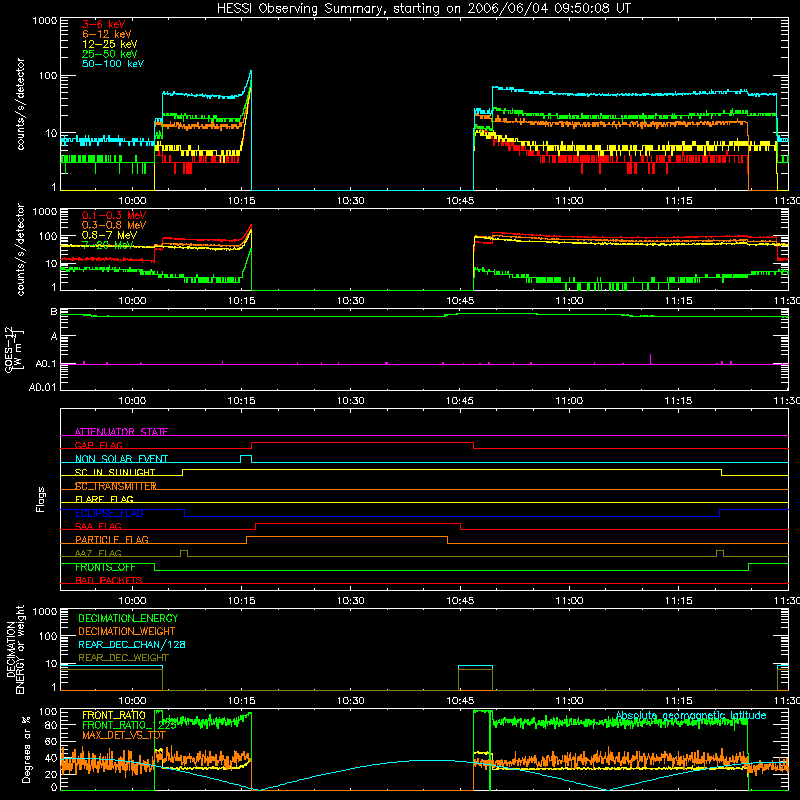Click the DECIMATION_ENERGY legend label
This screenshot has height=800, width=800.
click(128, 618)
